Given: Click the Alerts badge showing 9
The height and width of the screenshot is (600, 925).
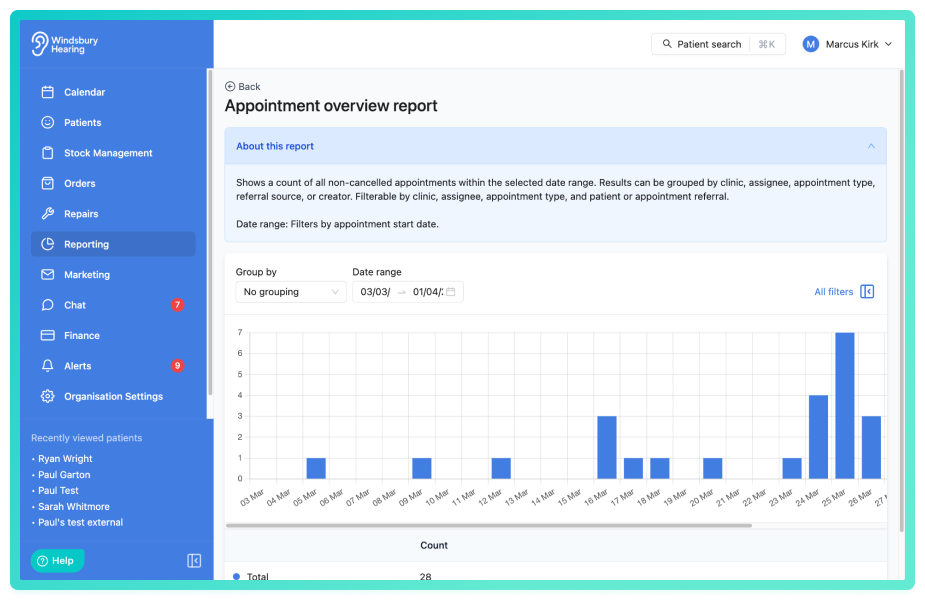Looking at the screenshot, I should pos(178,366).
